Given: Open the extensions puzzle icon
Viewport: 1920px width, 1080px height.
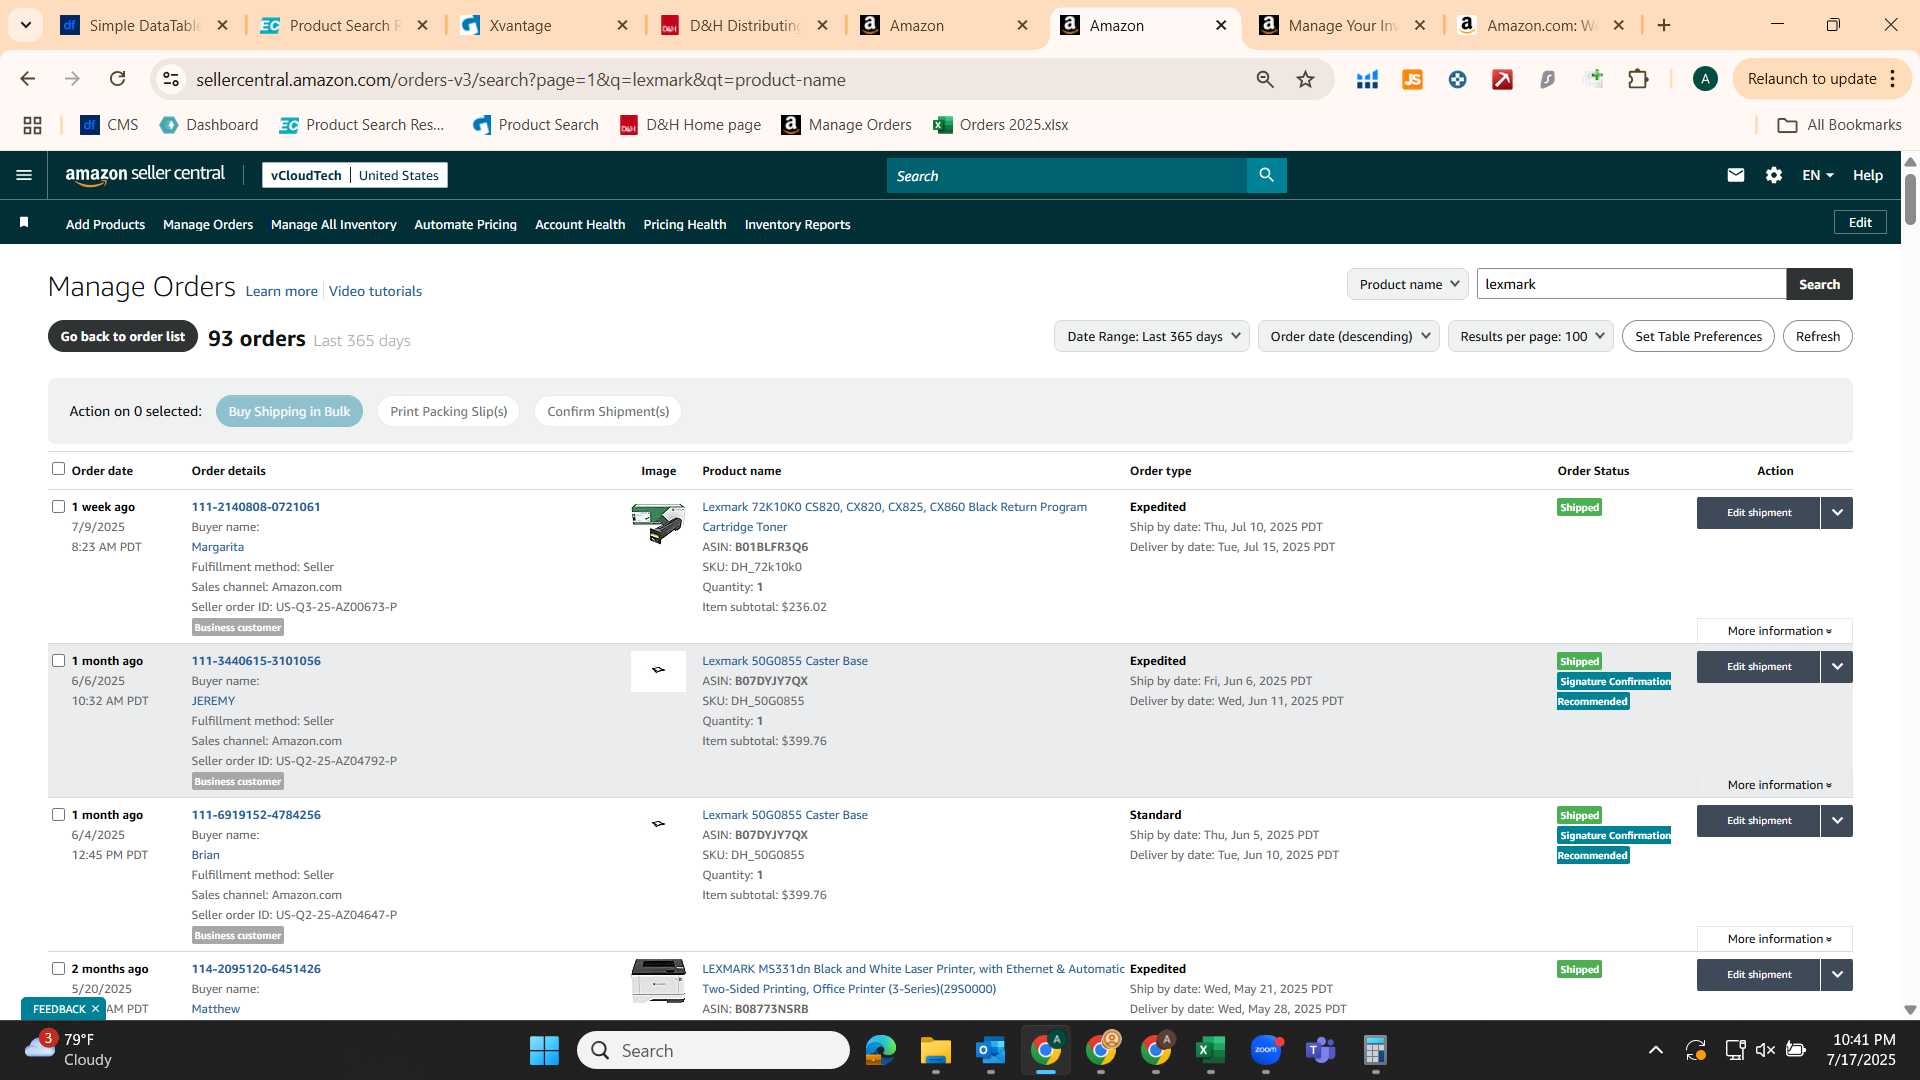Looking at the screenshot, I should click(1638, 79).
